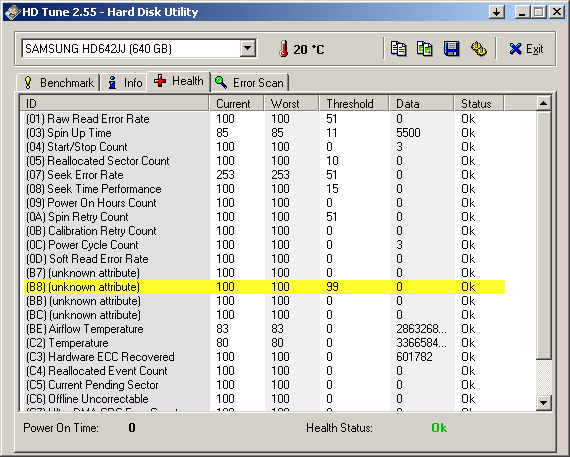Click the minimize-to-tray down arrow button
Viewport: 570px width, 457px height.
coord(497,12)
